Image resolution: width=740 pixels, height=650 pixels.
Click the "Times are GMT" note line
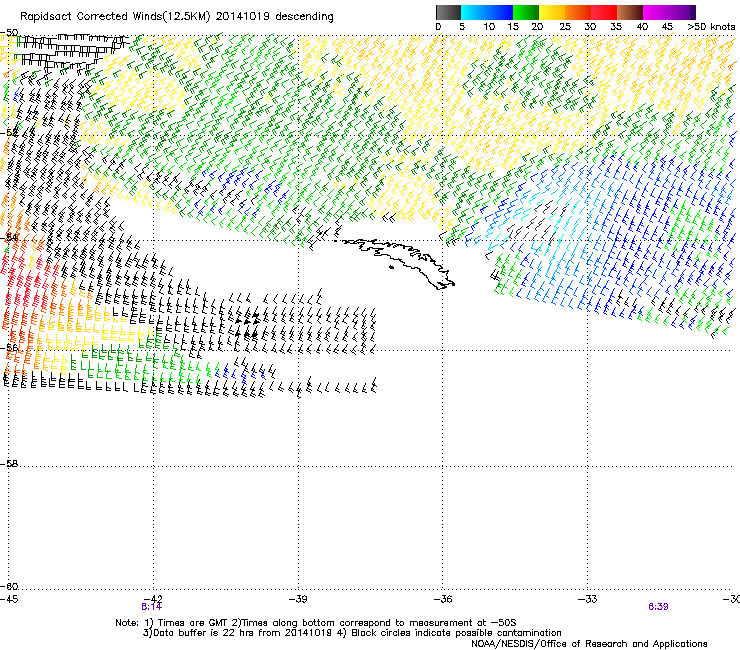[316, 623]
